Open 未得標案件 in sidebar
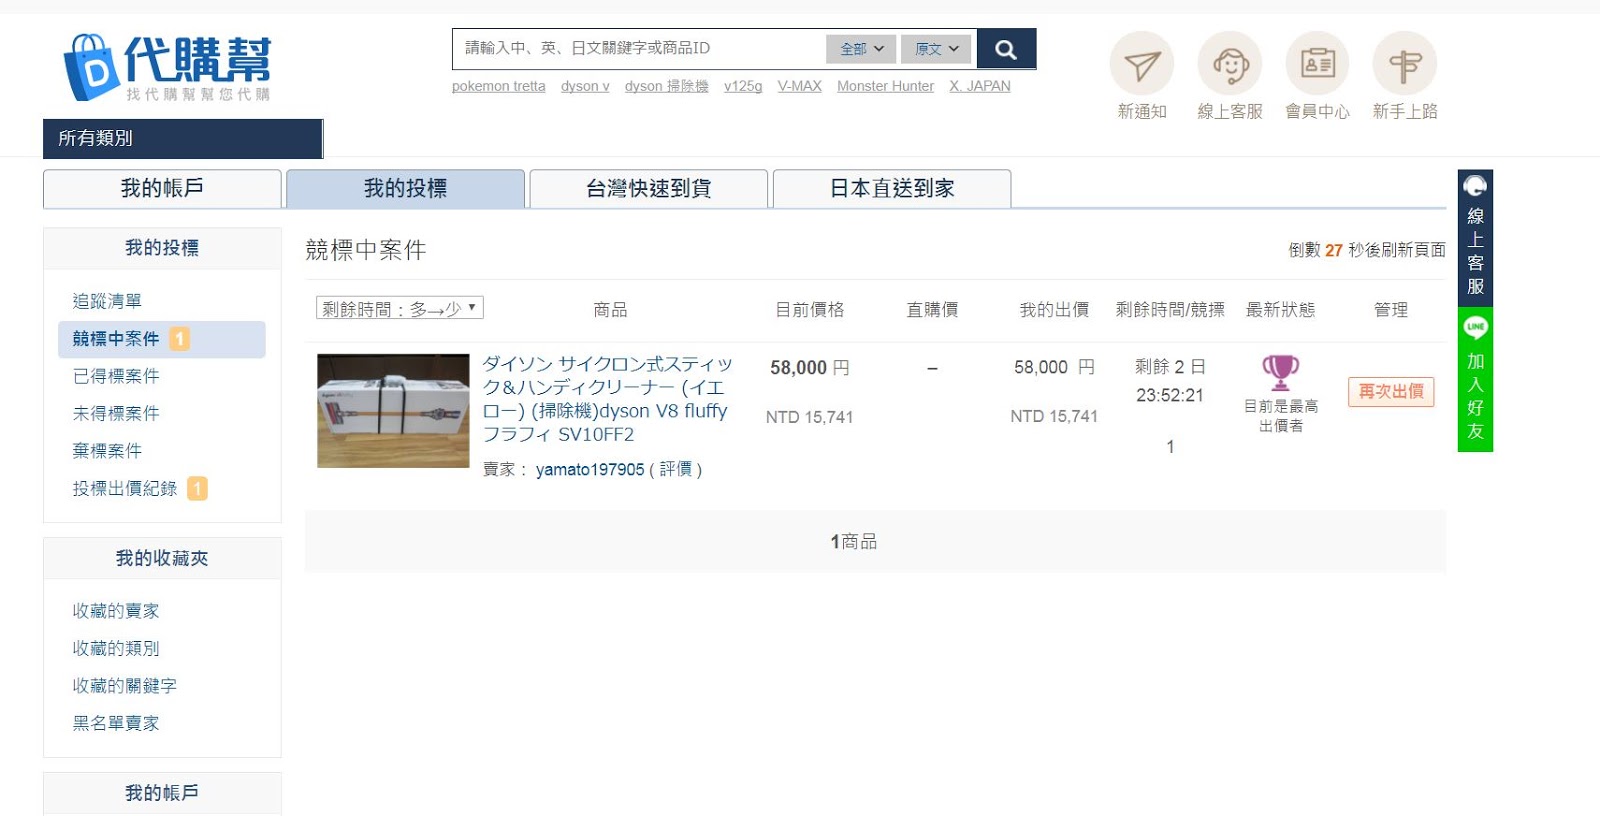 click(x=116, y=413)
